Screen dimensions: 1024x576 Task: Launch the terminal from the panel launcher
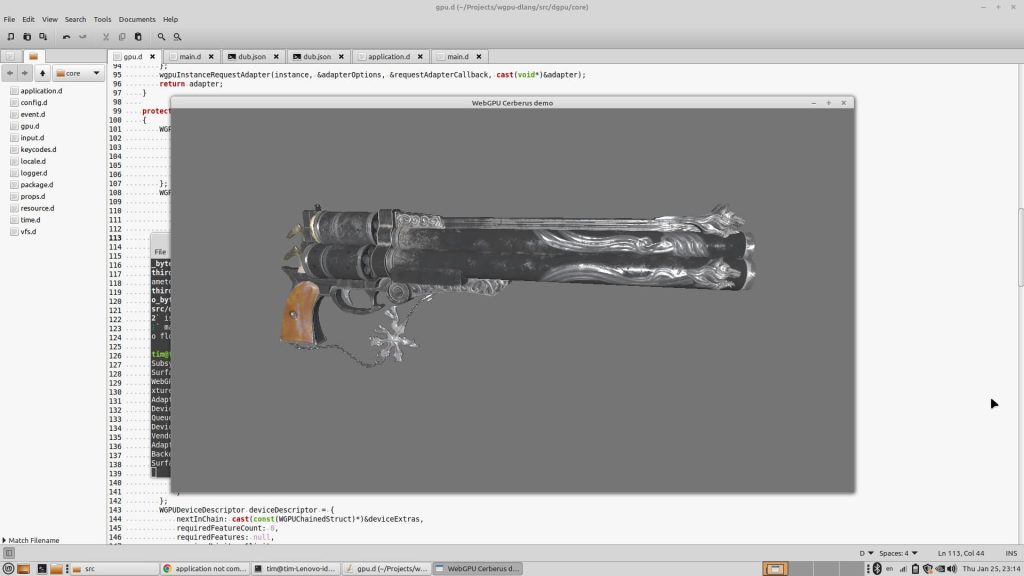(x=41, y=569)
